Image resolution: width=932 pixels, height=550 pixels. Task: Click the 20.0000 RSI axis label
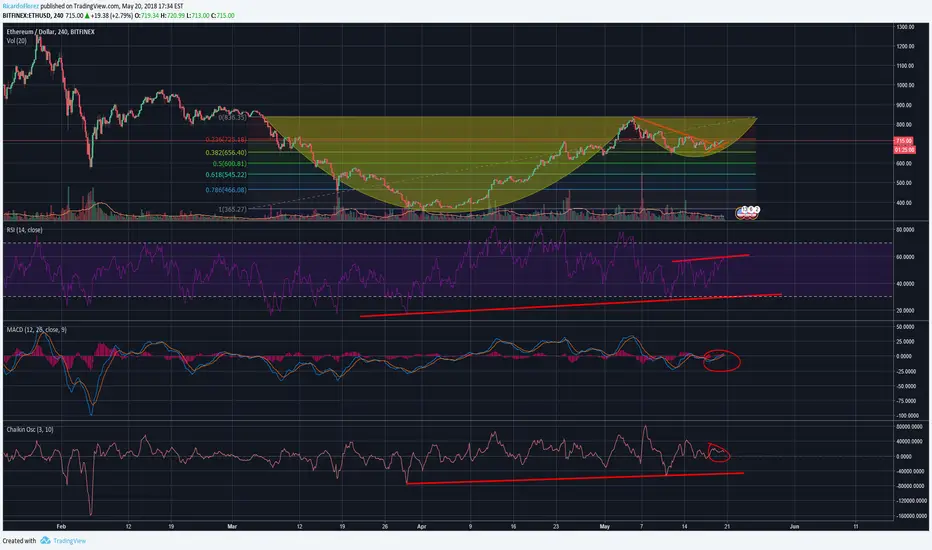click(x=905, y=310)
